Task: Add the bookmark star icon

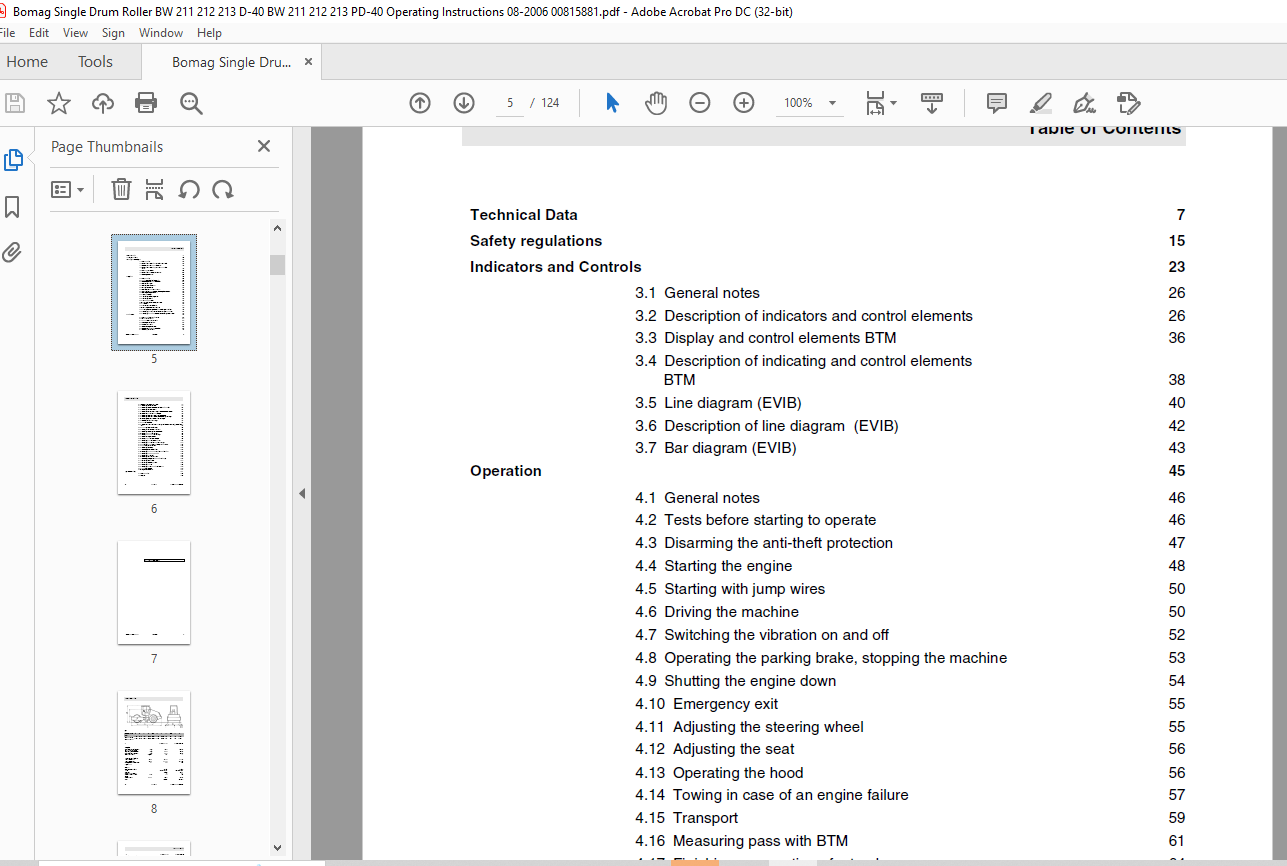Action: click(59, 103)
